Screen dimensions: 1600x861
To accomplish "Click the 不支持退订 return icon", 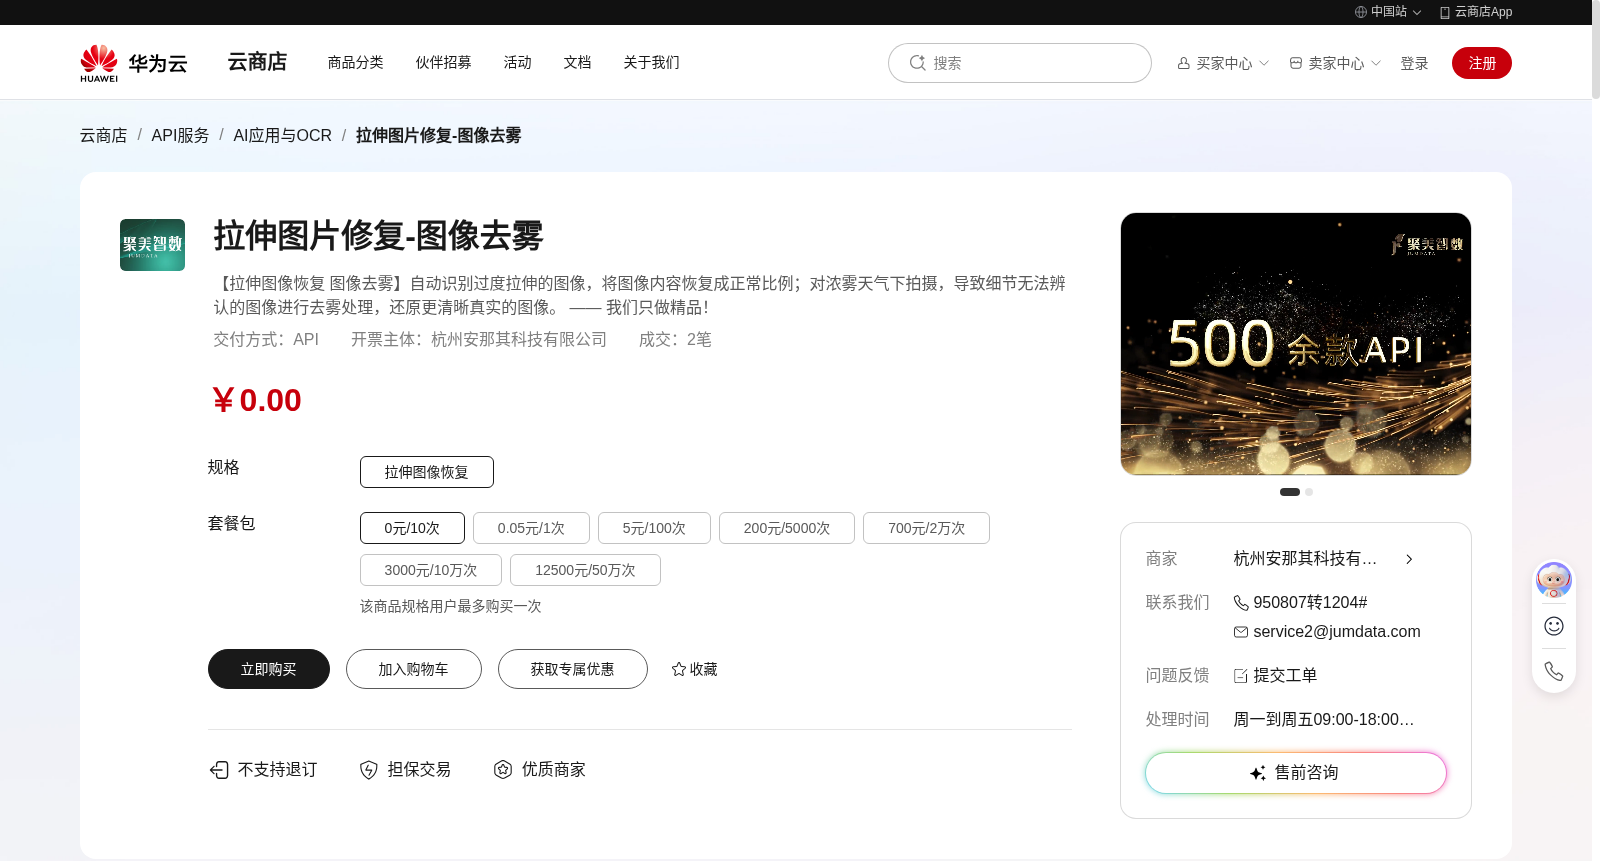I will tap(219, 769).
